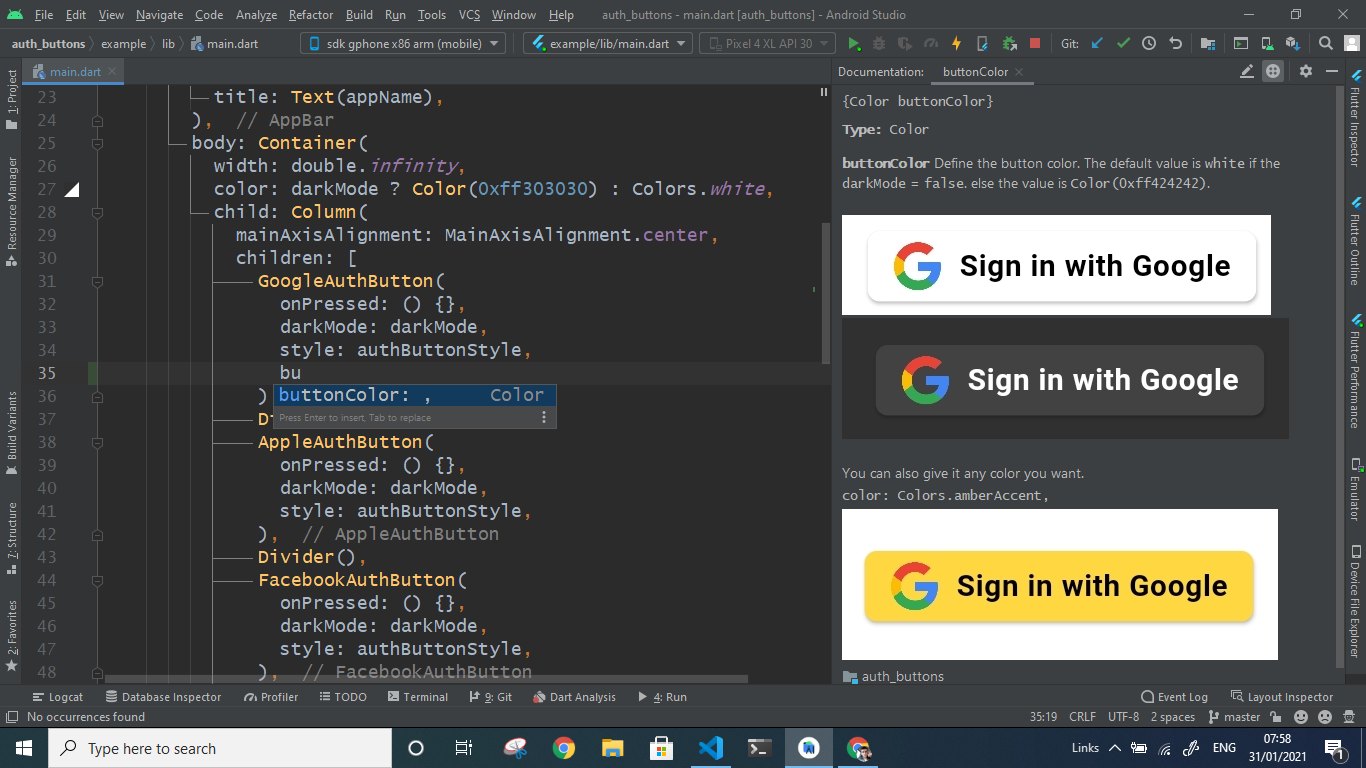
Task: Open the Dart Analysis tool window
Action: [575, 697]
